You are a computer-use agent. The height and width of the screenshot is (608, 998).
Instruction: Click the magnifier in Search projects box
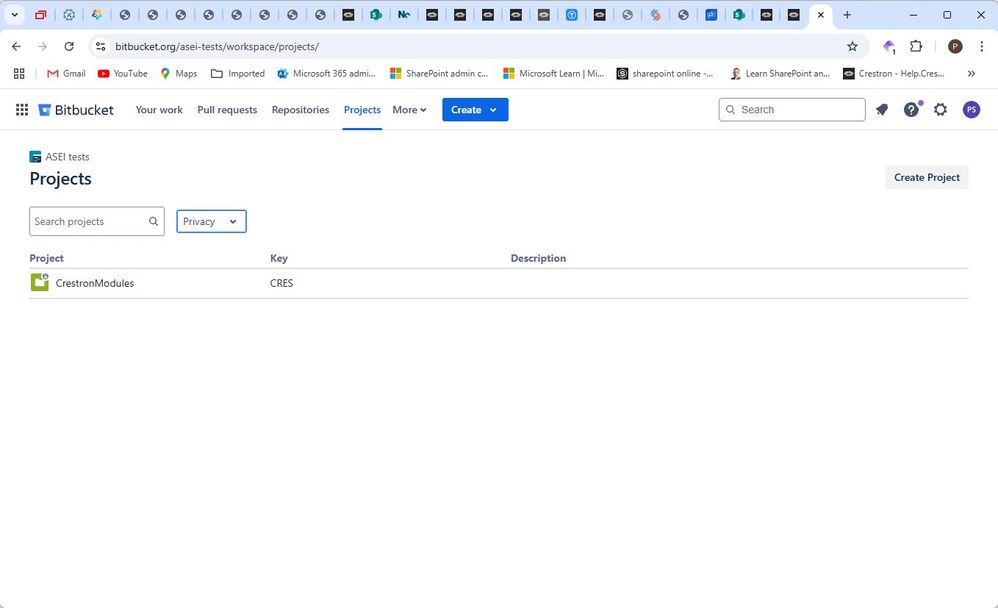pyautogui.click(x=153, y=222)
